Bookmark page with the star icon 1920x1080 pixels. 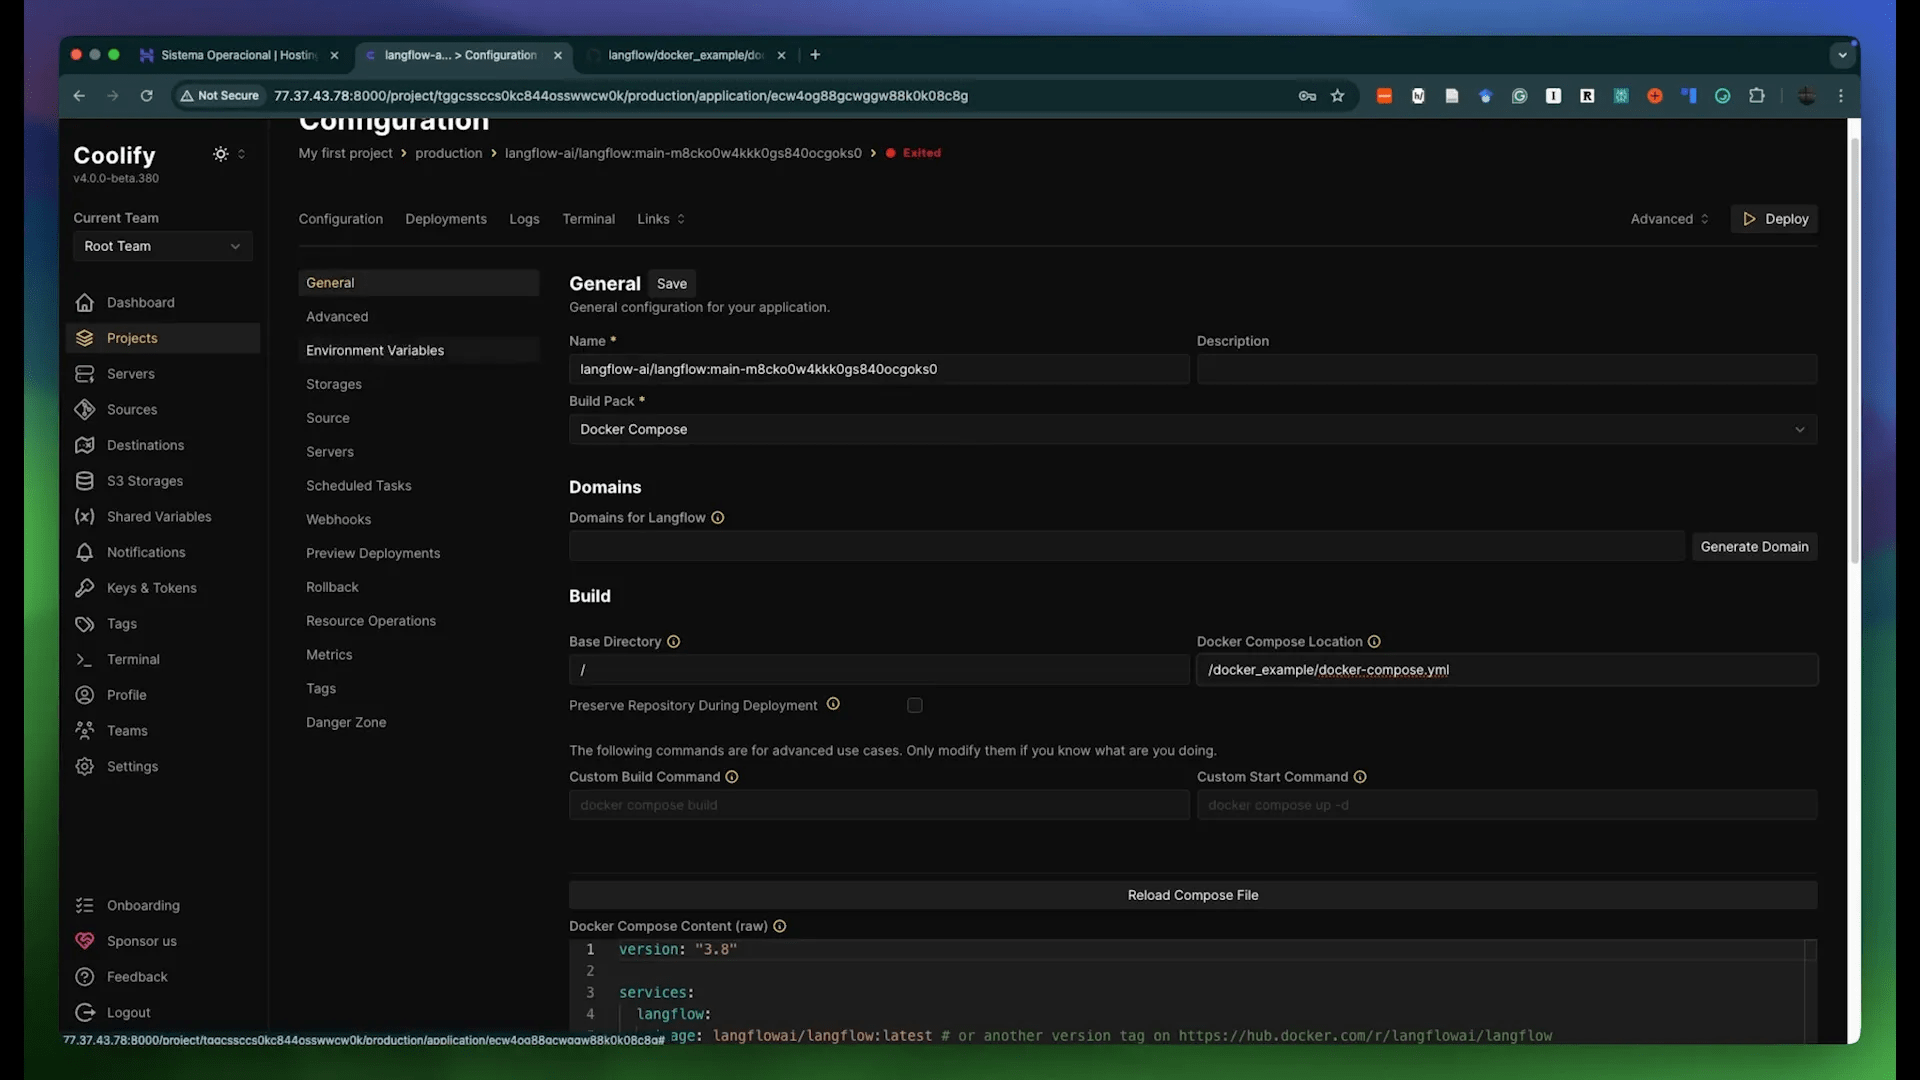[x=1337, y=96]
